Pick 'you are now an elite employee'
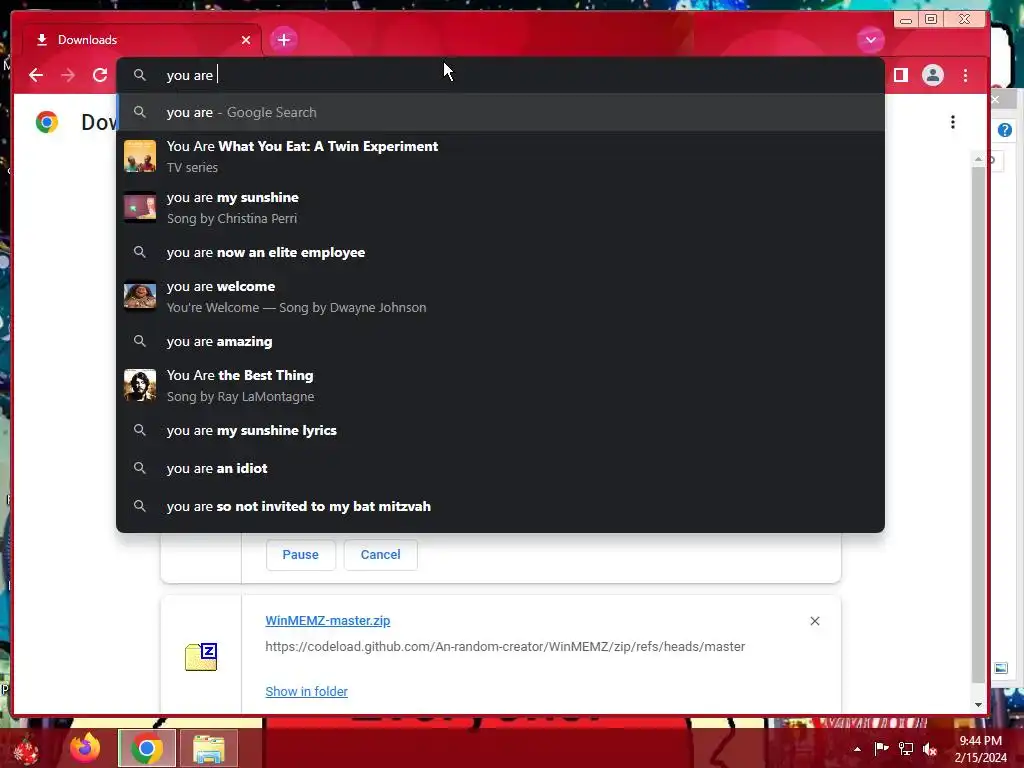 [x=500, y=252]
